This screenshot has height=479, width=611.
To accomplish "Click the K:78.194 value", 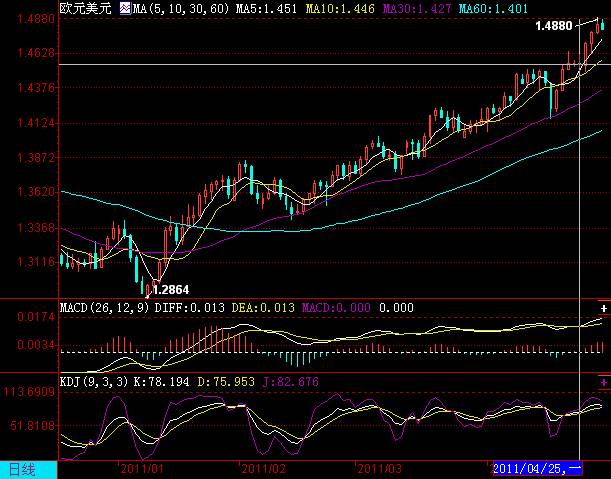I will 161,382.
